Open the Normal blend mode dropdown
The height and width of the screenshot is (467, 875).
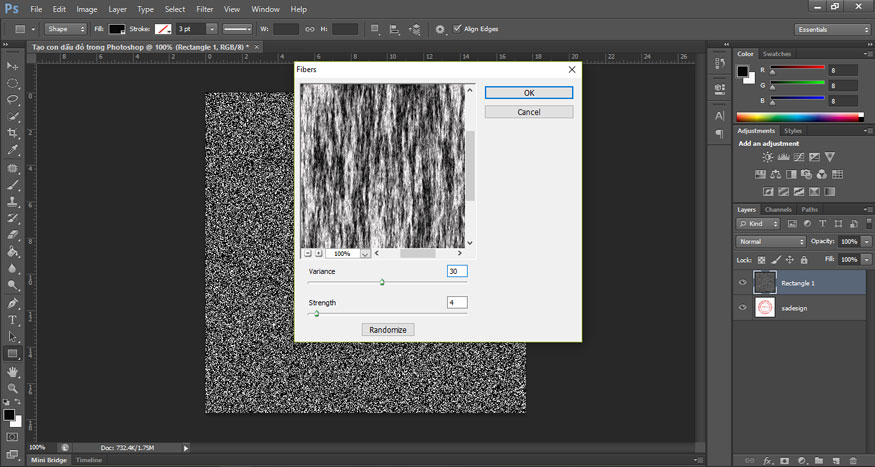pos(771,242)
